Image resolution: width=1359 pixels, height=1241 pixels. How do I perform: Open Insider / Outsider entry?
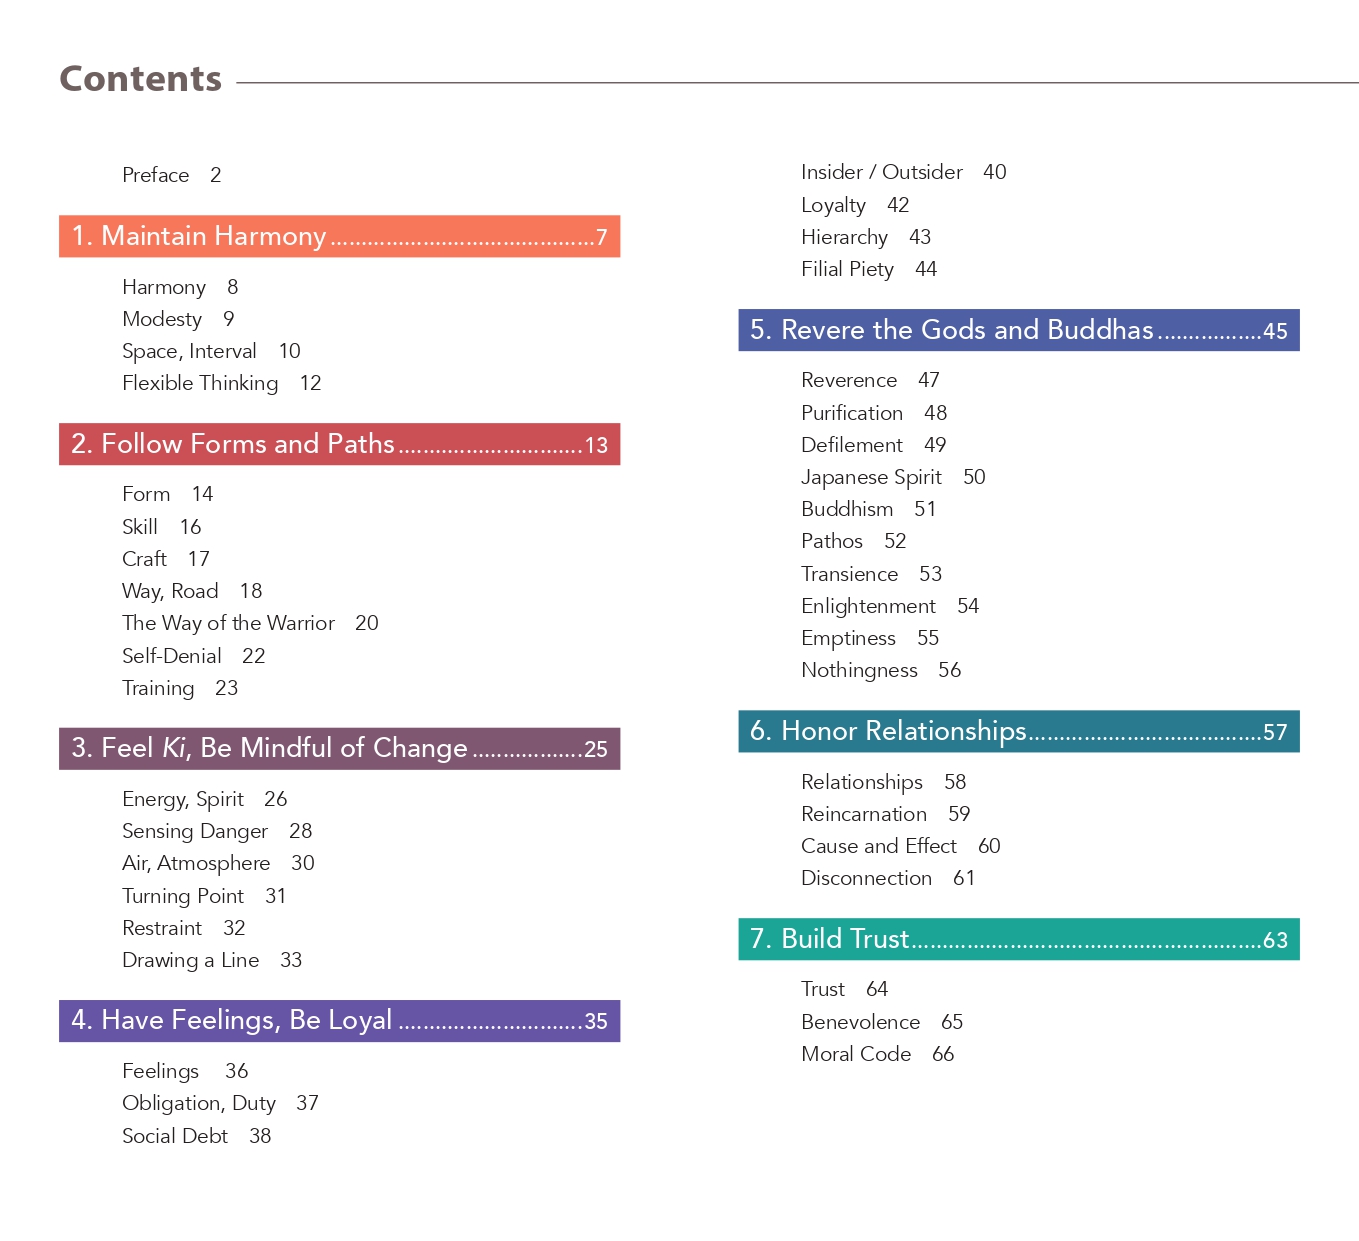904,172
